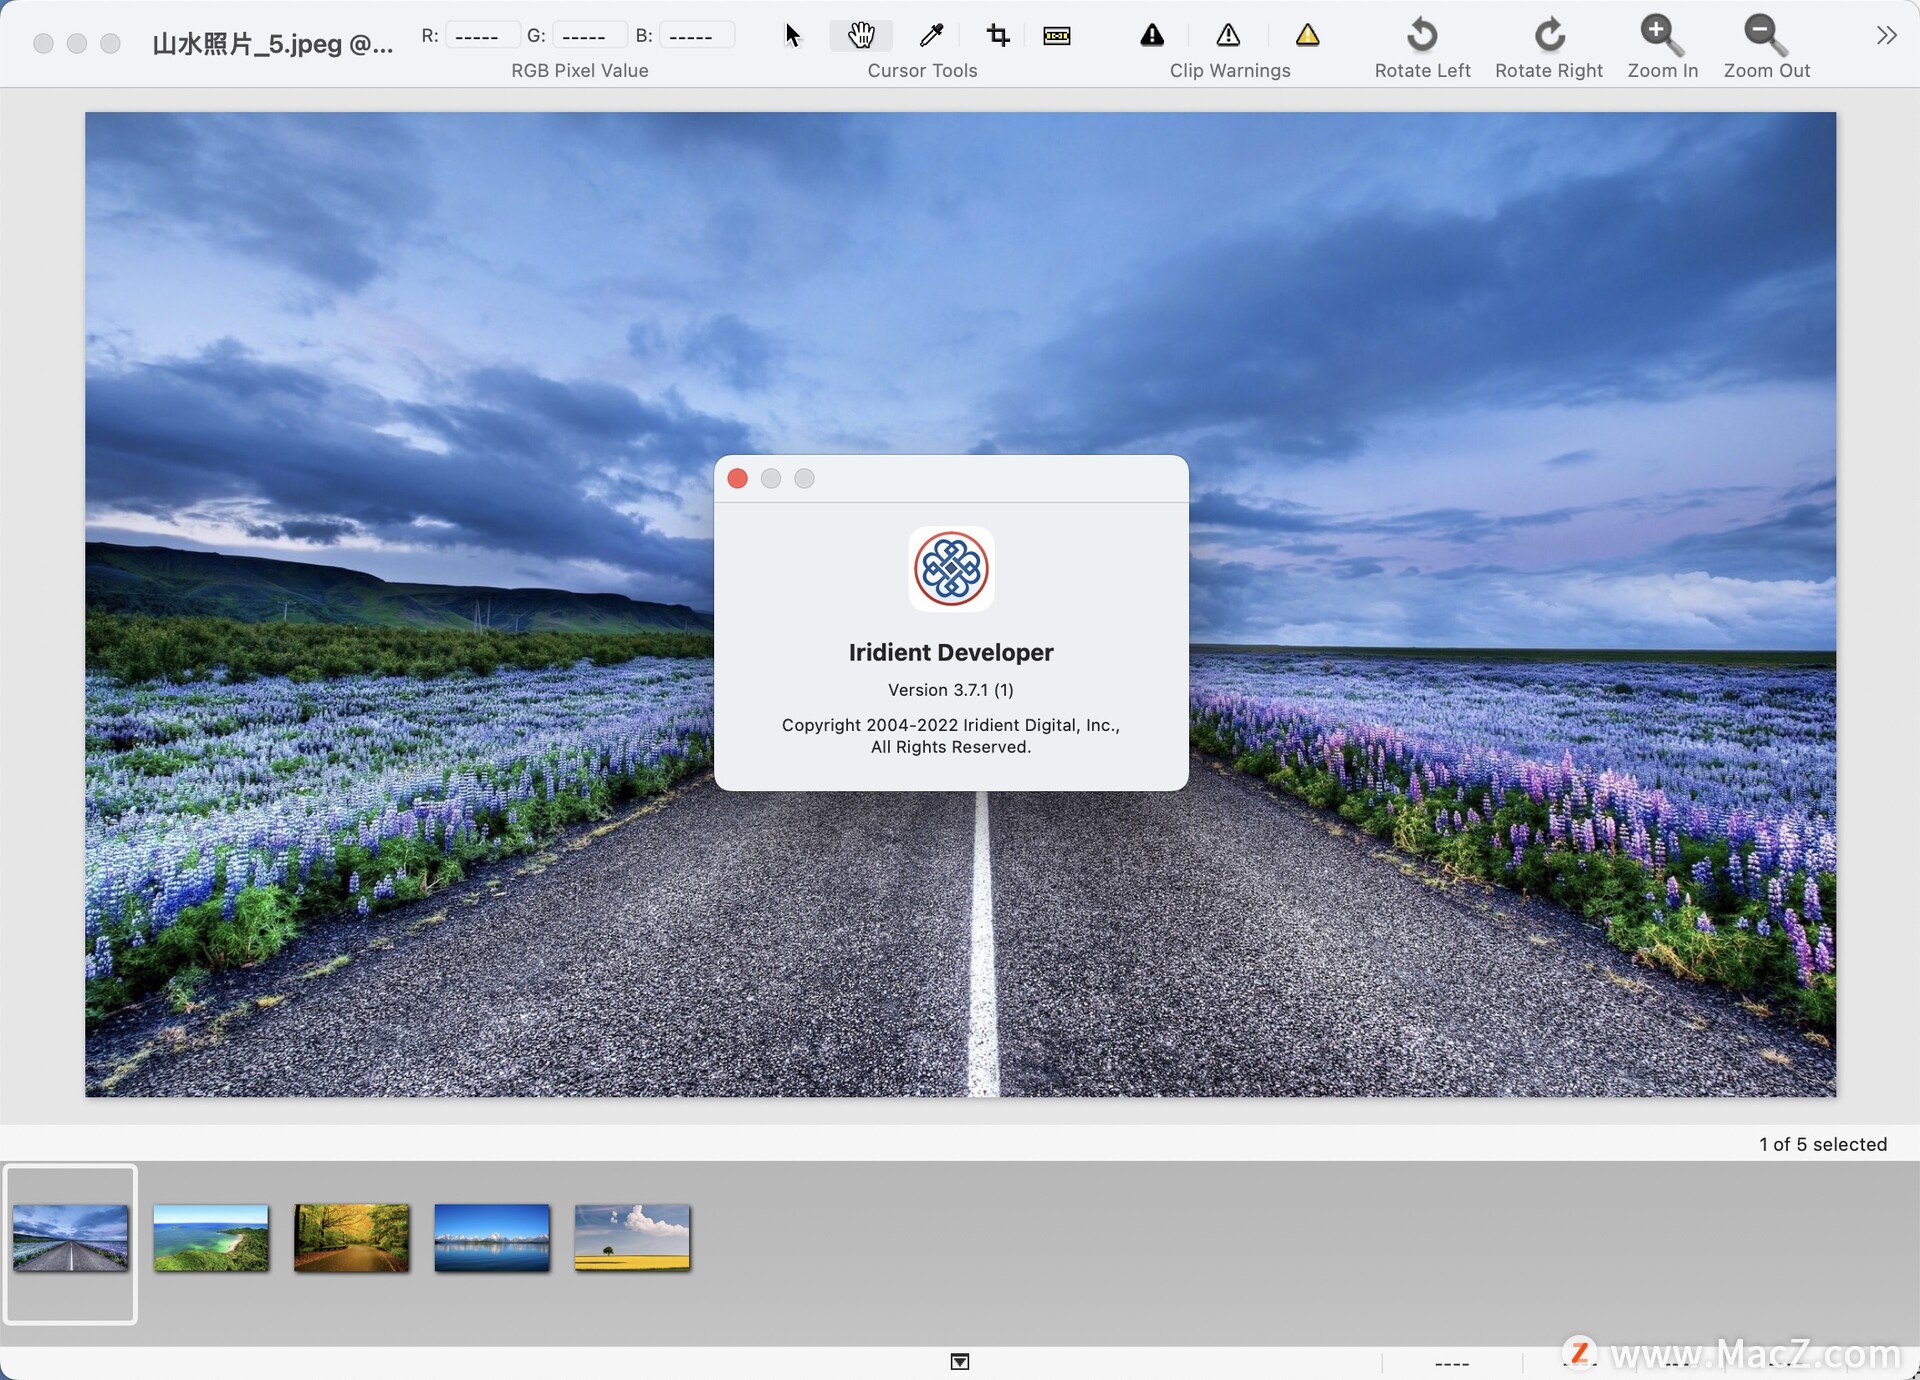Toggle the yellow gamut clip warning

(1307, 36)
